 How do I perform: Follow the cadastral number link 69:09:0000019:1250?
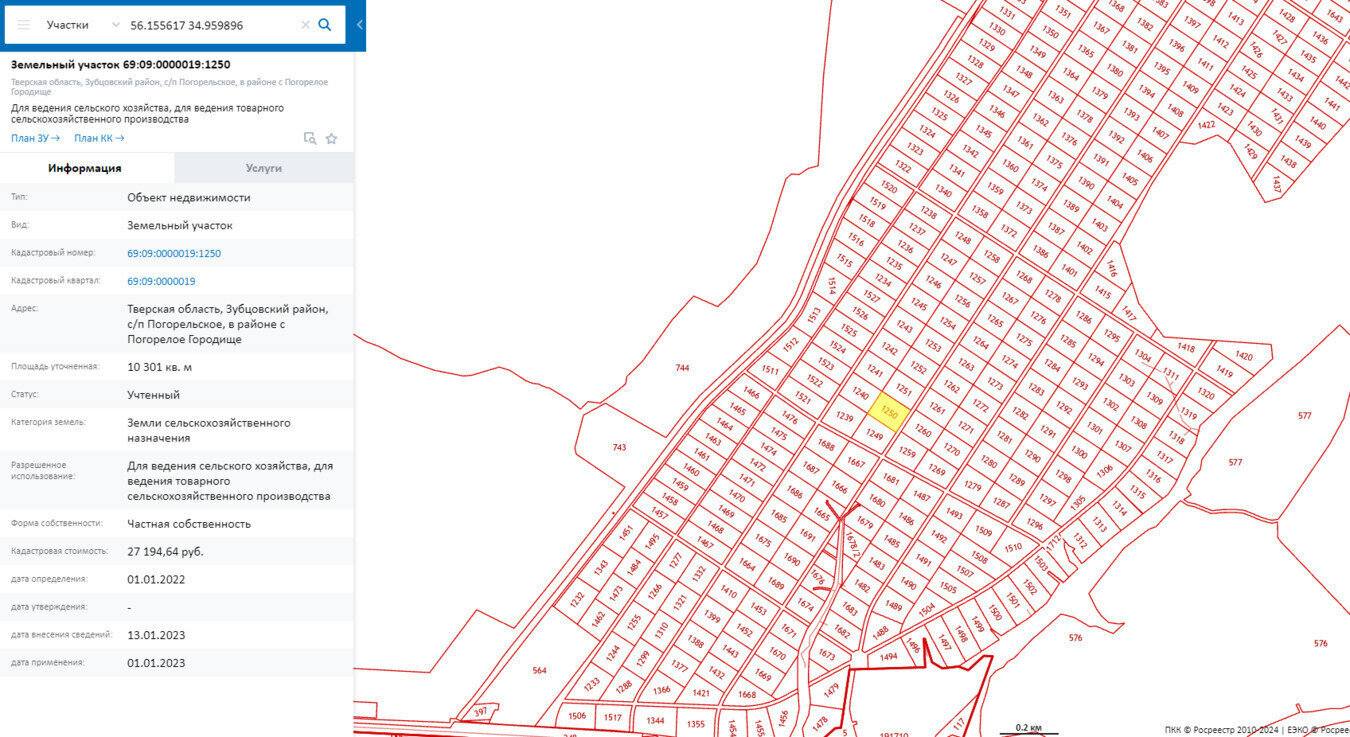(x=174, y=254)
